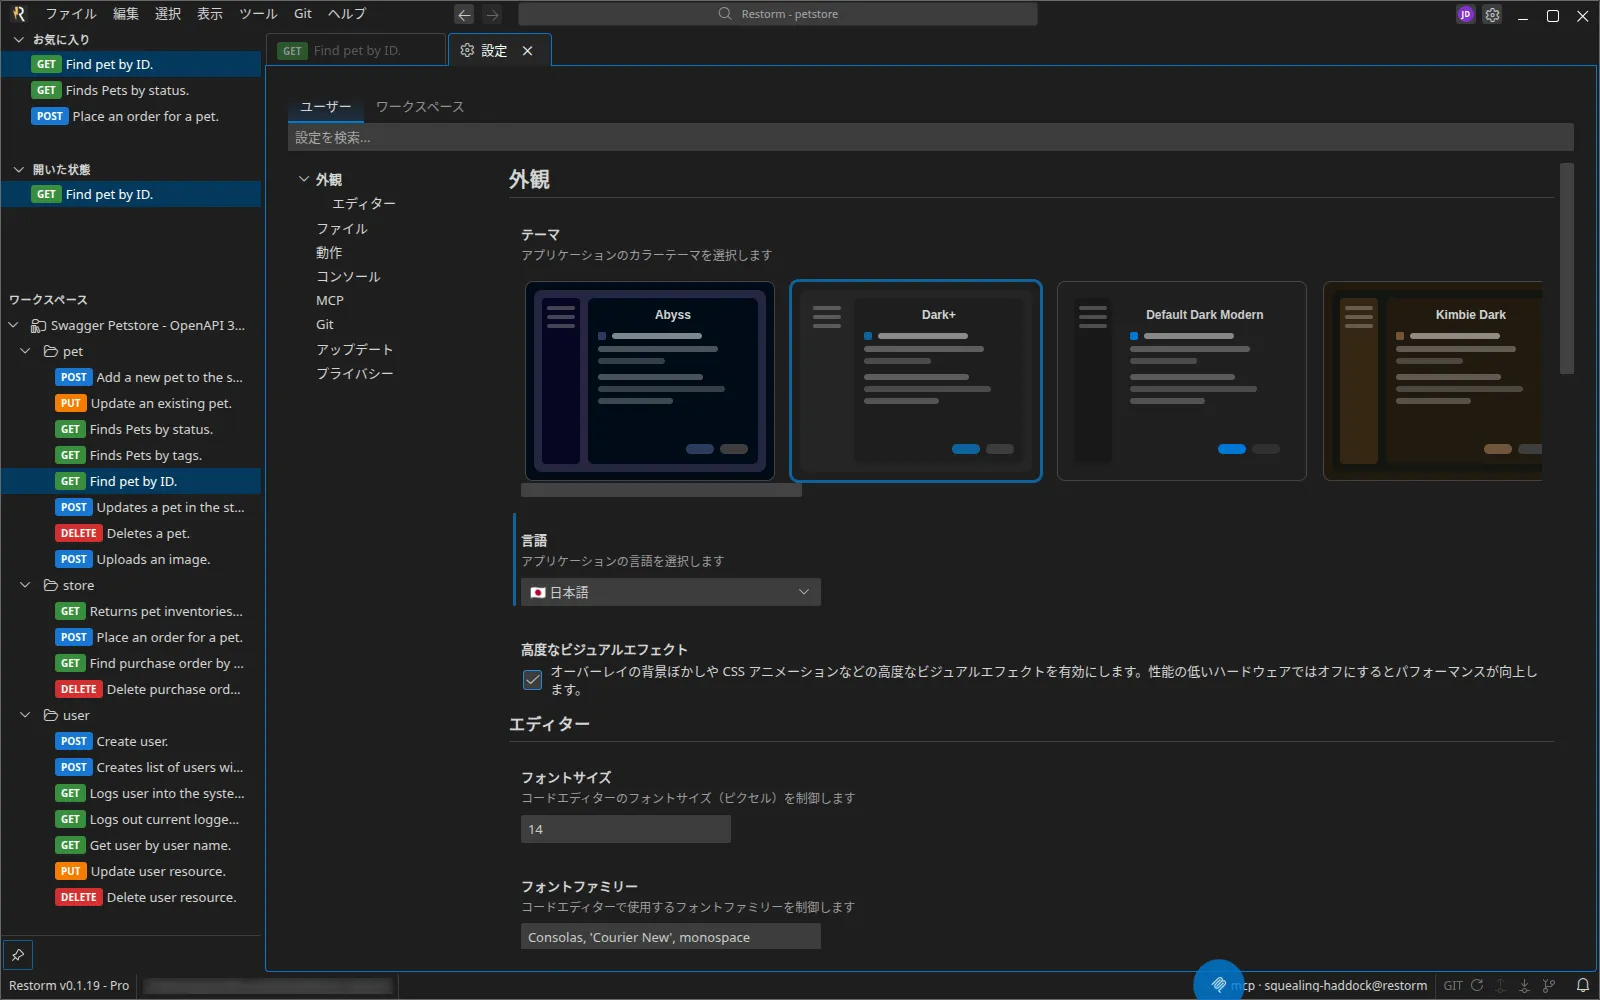Click the フォントサイズ input field
Screen dimensions: 1600x1000
[626, 829]
